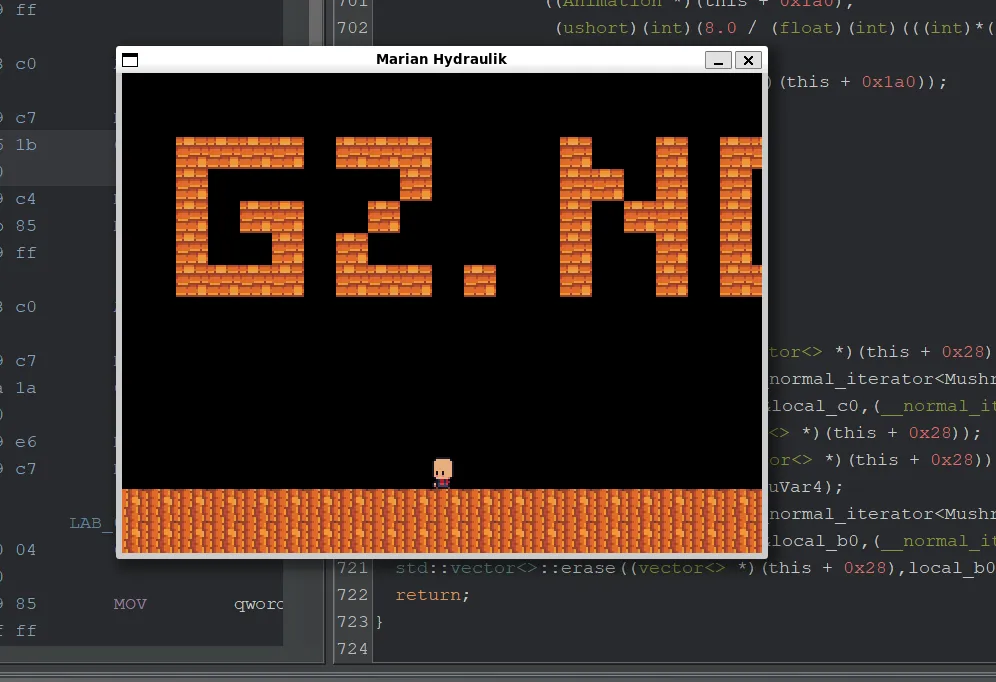The image size is (996, 682).
Task: Open the window menu icon of Marian Hydraulik
Action: click(130, 60)
